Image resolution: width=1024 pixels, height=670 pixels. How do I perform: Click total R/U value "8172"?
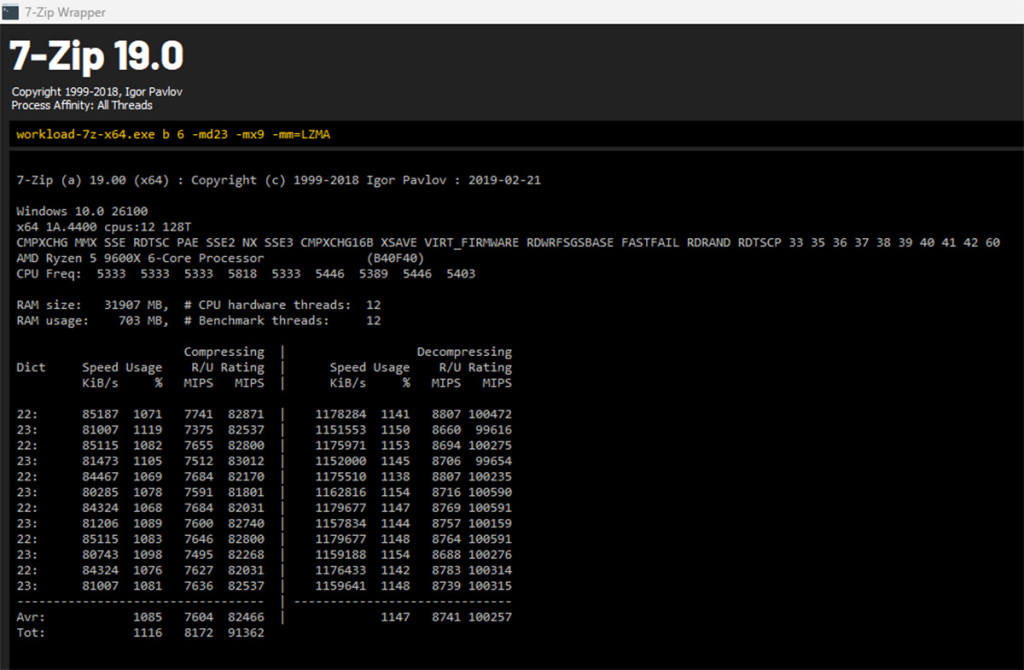click(x=199, y=633)
